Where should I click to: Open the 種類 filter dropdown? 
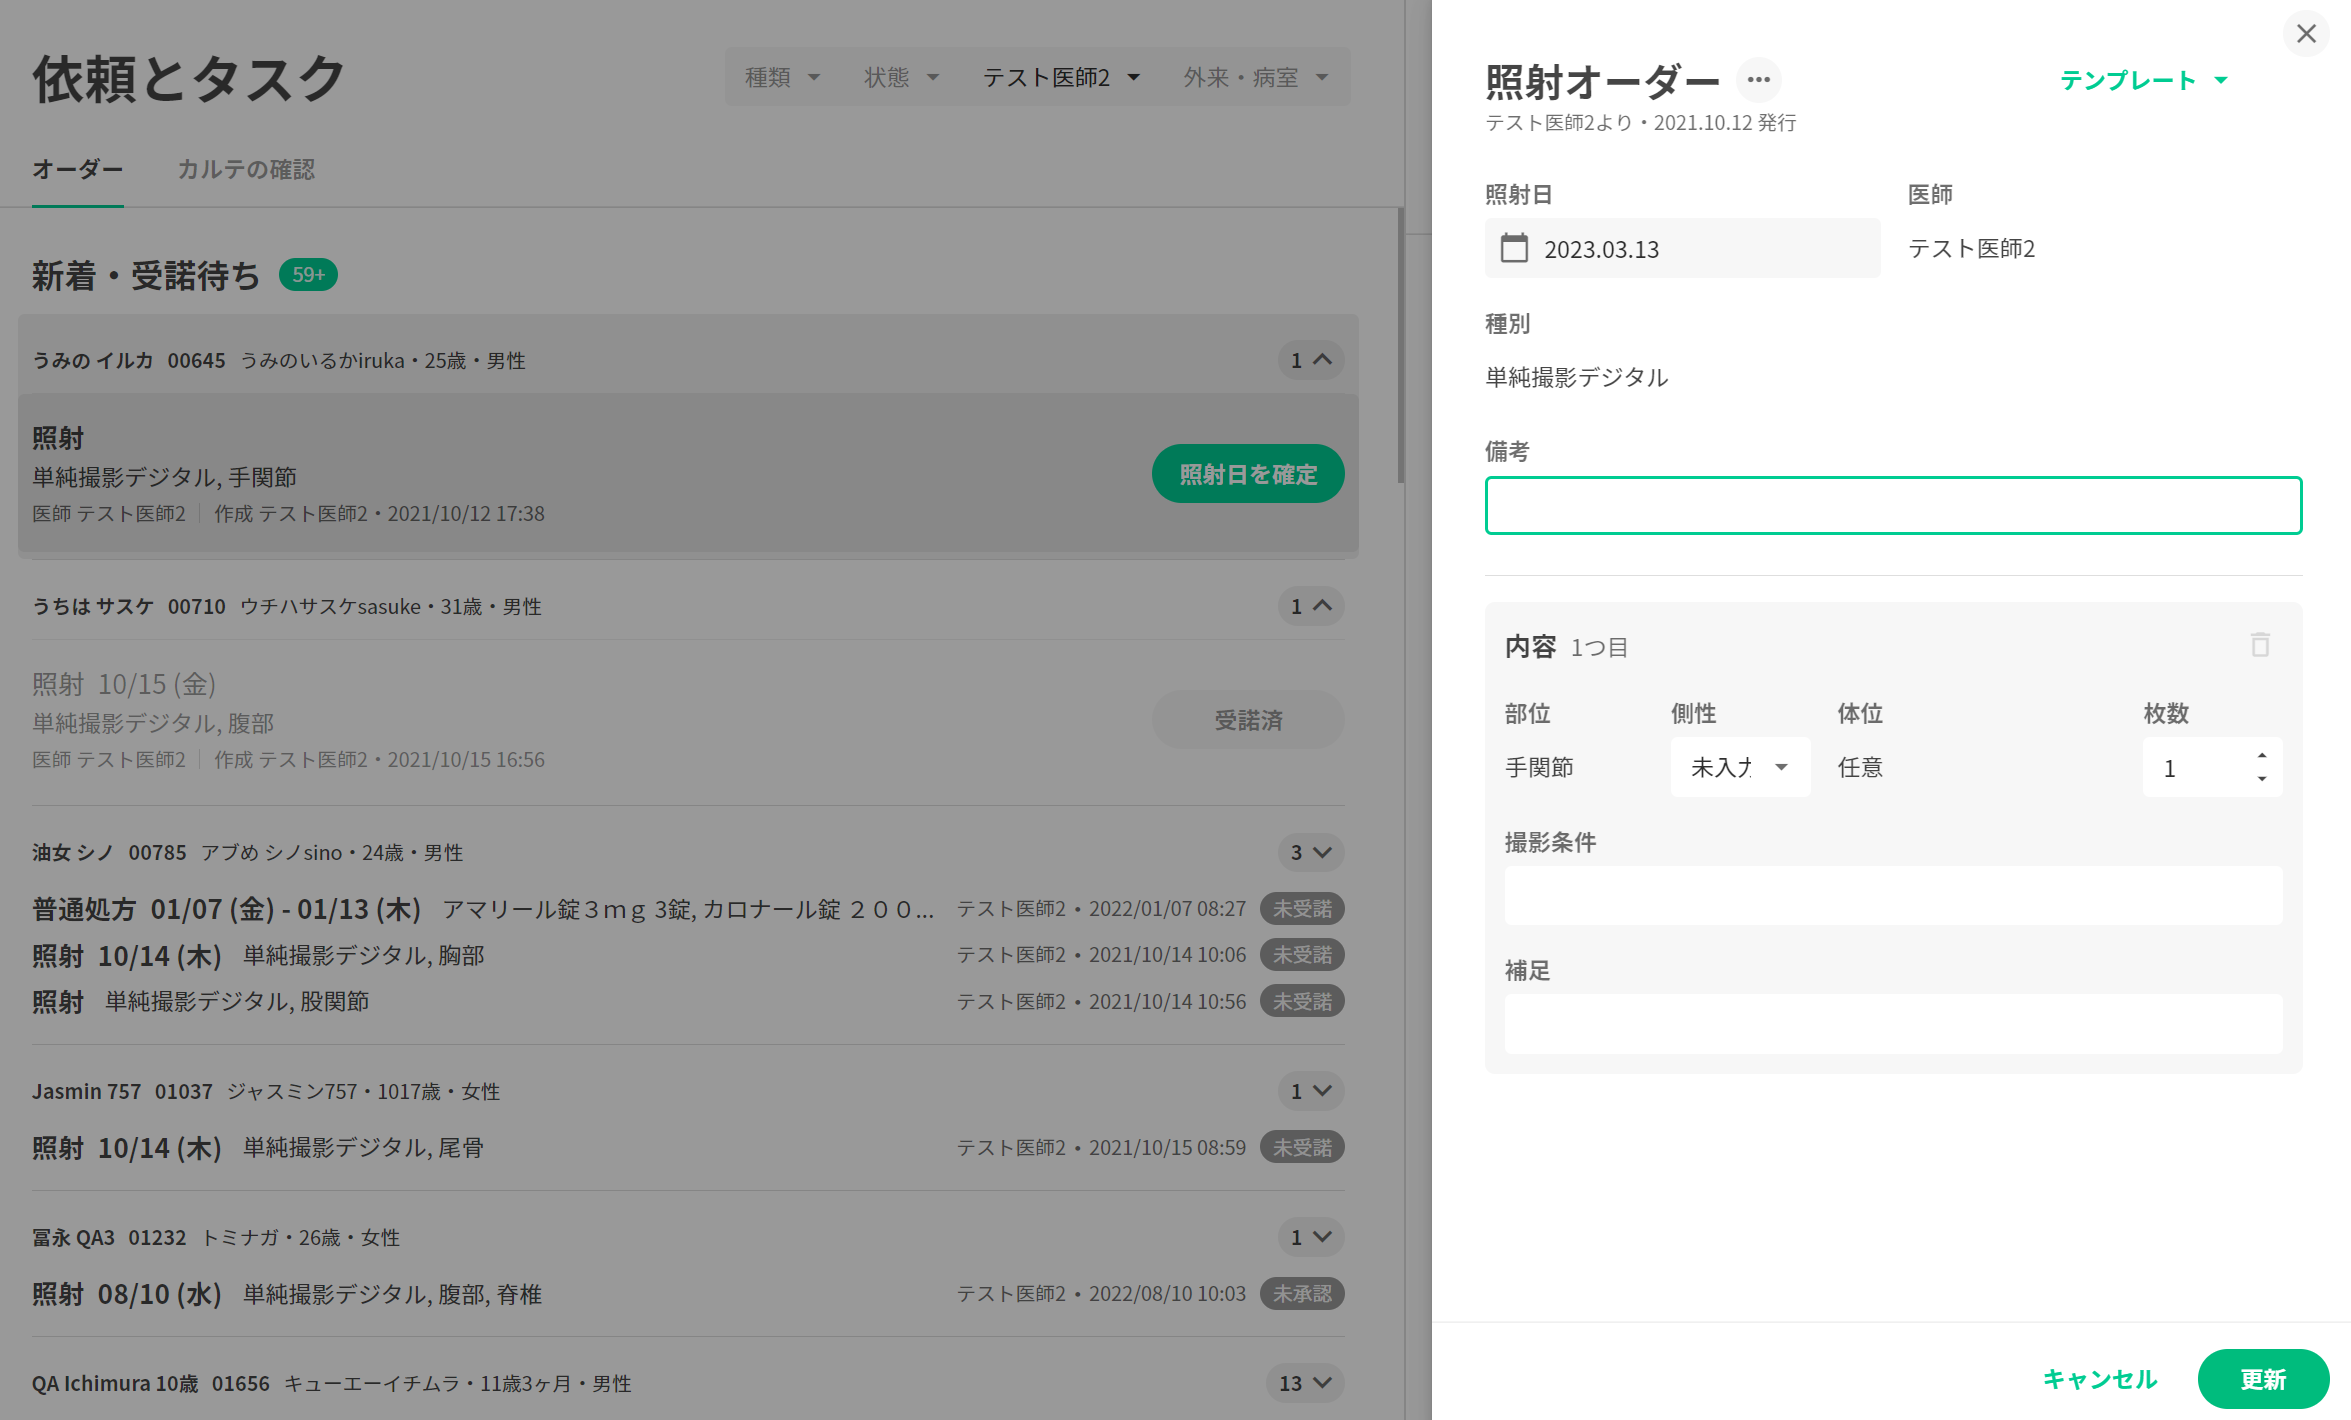click(782, 77)
